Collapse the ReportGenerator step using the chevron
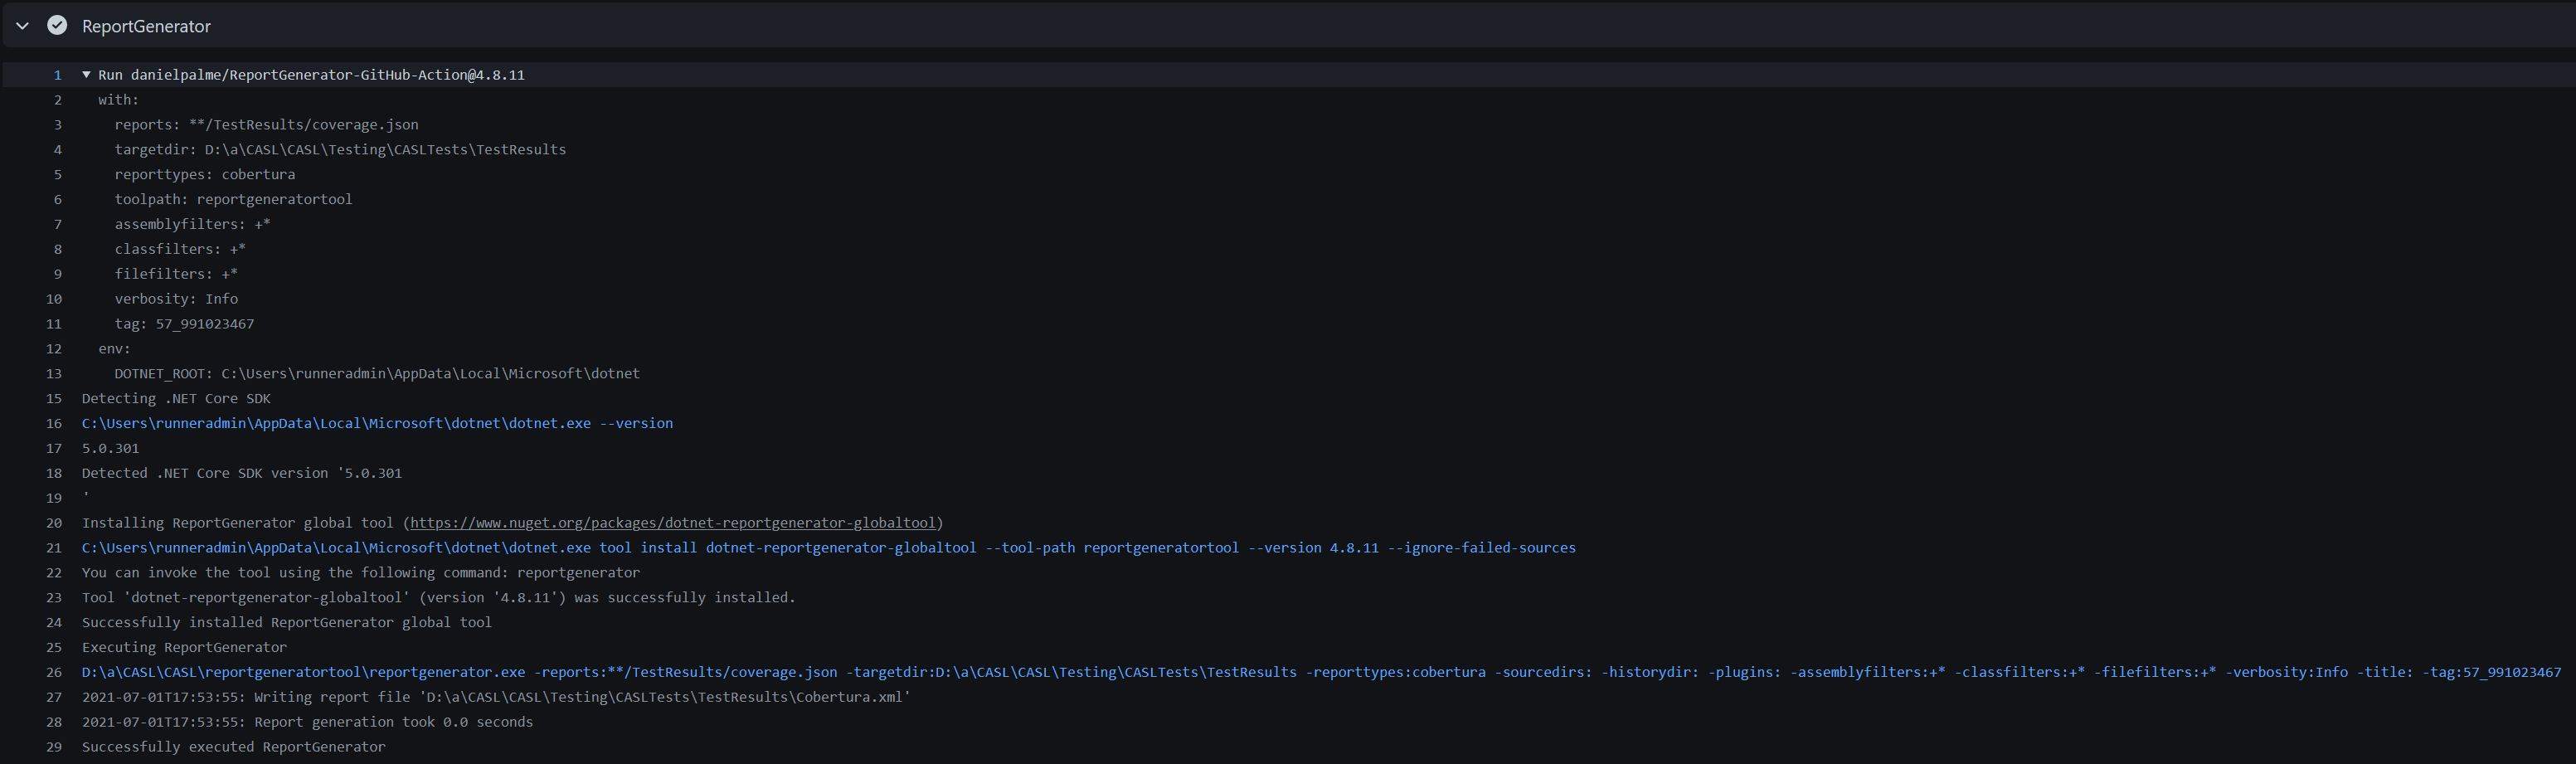The width and height of the screenshot is (2576, 764). [21, 25]
